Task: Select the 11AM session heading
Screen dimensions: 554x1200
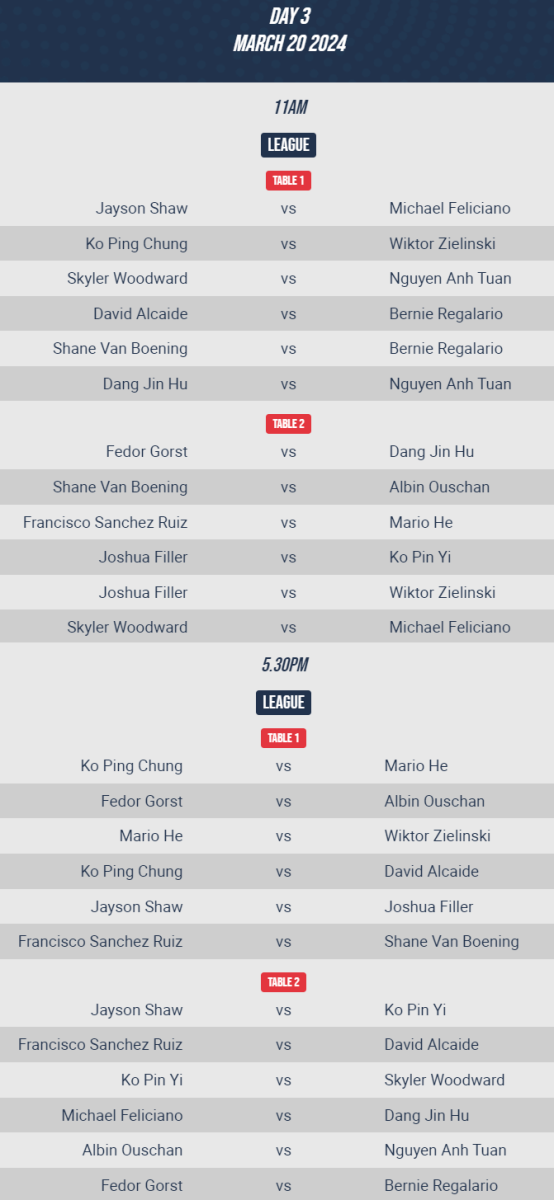Action: 289,107
